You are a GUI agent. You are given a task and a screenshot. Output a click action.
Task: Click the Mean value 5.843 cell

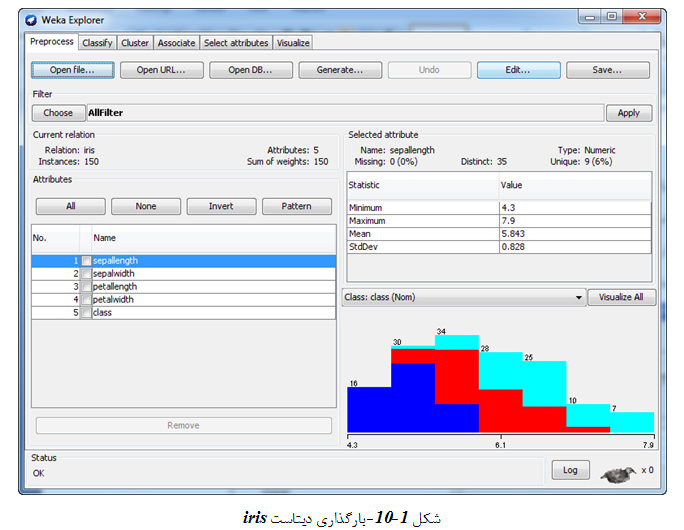pyautogui.click(x=575, y=234)
